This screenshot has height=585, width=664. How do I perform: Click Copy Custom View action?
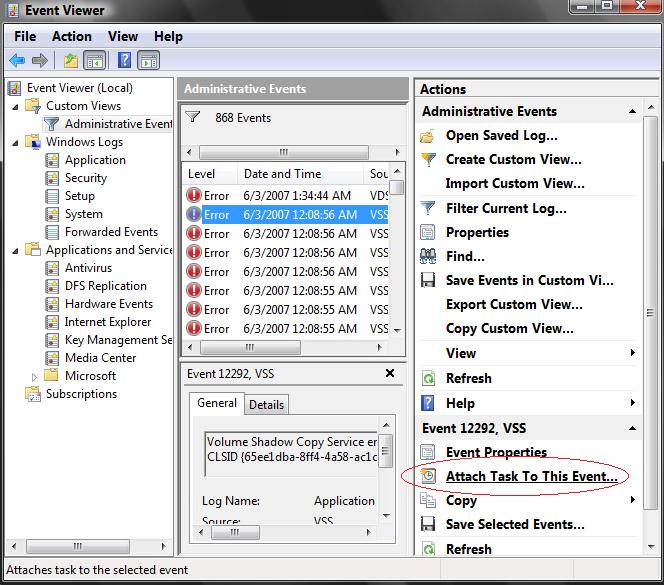click(x=510, y=329)
